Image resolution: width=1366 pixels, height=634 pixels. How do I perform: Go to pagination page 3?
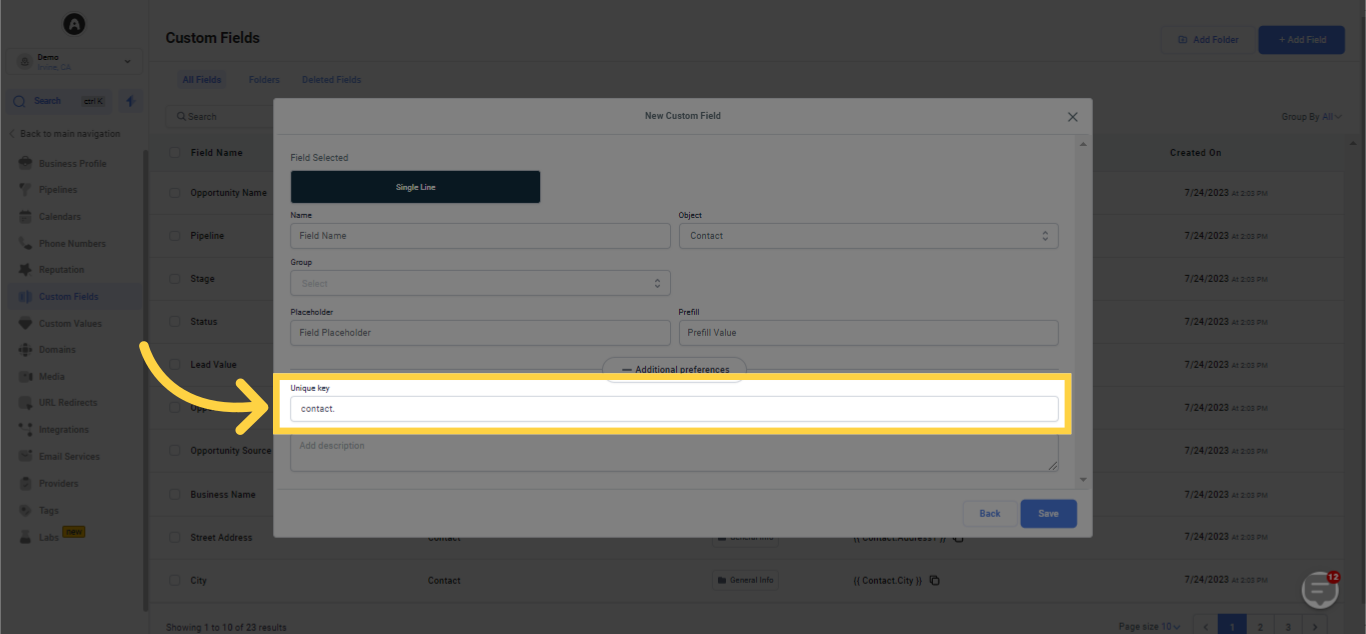tap(1288, 627)
